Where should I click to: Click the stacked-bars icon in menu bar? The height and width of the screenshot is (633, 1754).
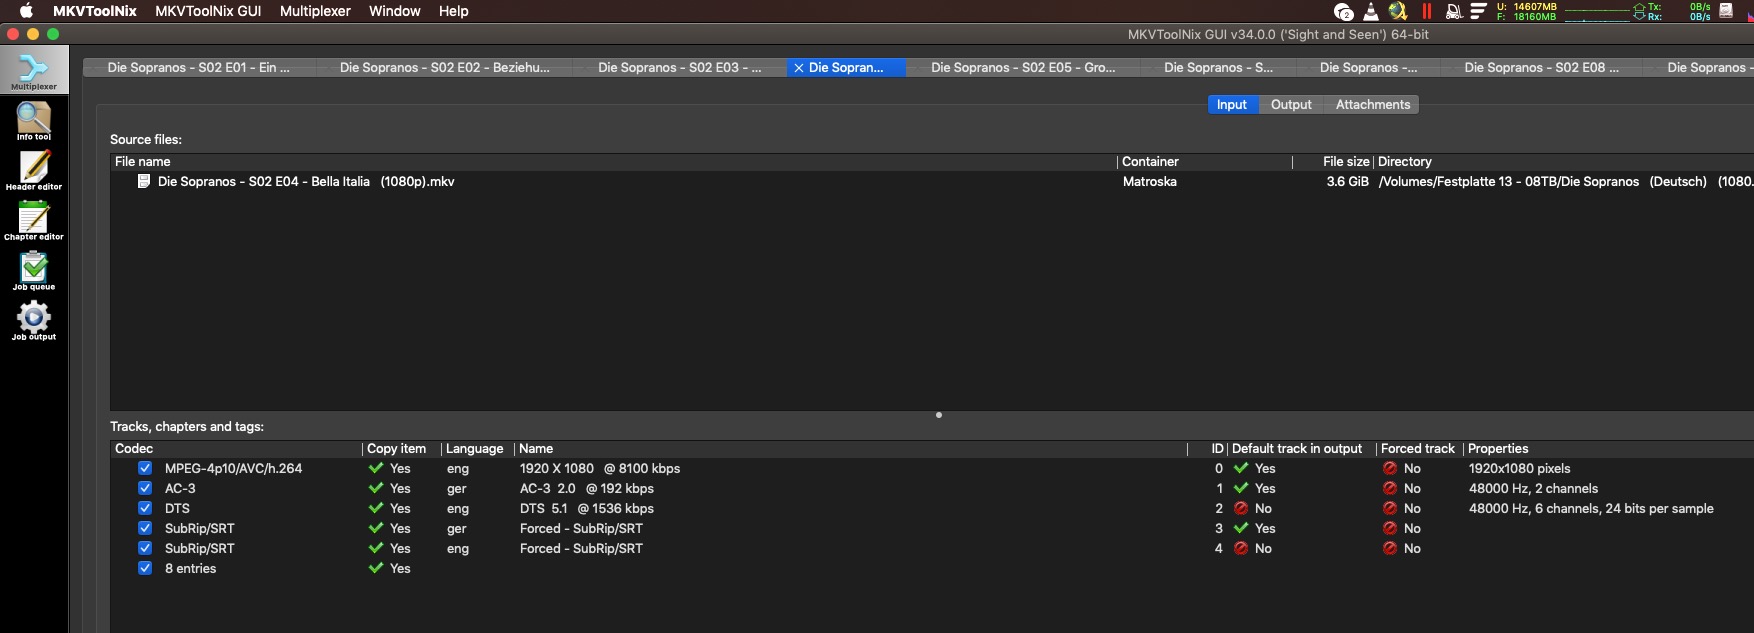[x=1478, y=11]
